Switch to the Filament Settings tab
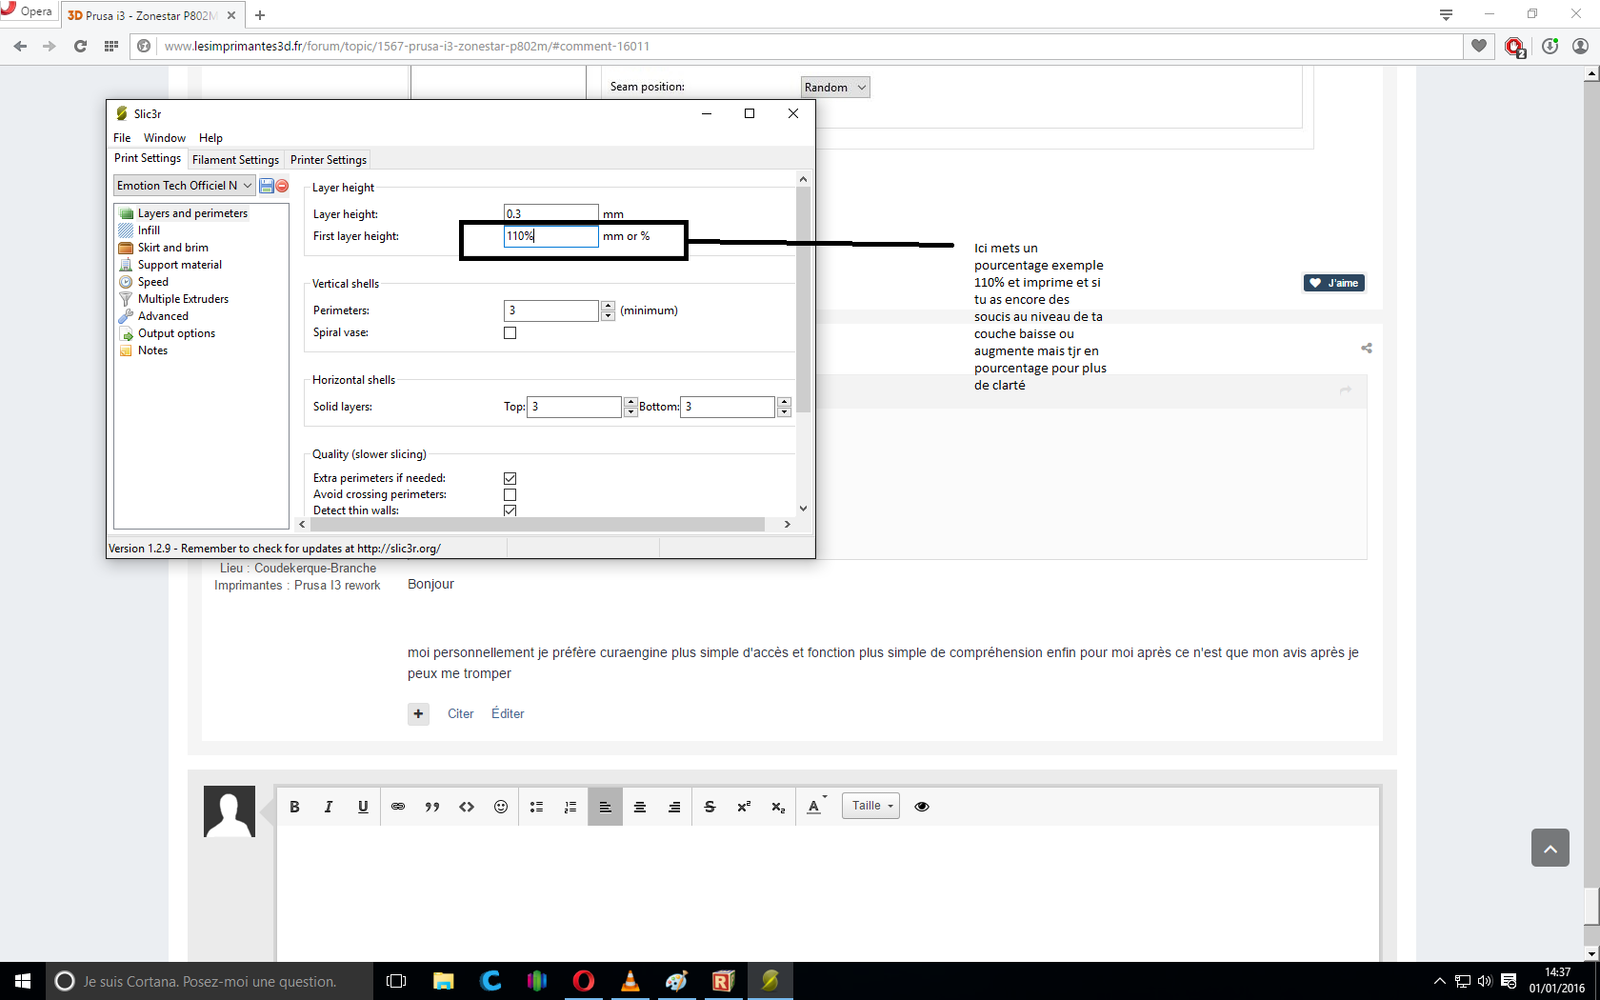Image resolution: width=1600 pixels, height=1000 pixels. coord(235,160)
